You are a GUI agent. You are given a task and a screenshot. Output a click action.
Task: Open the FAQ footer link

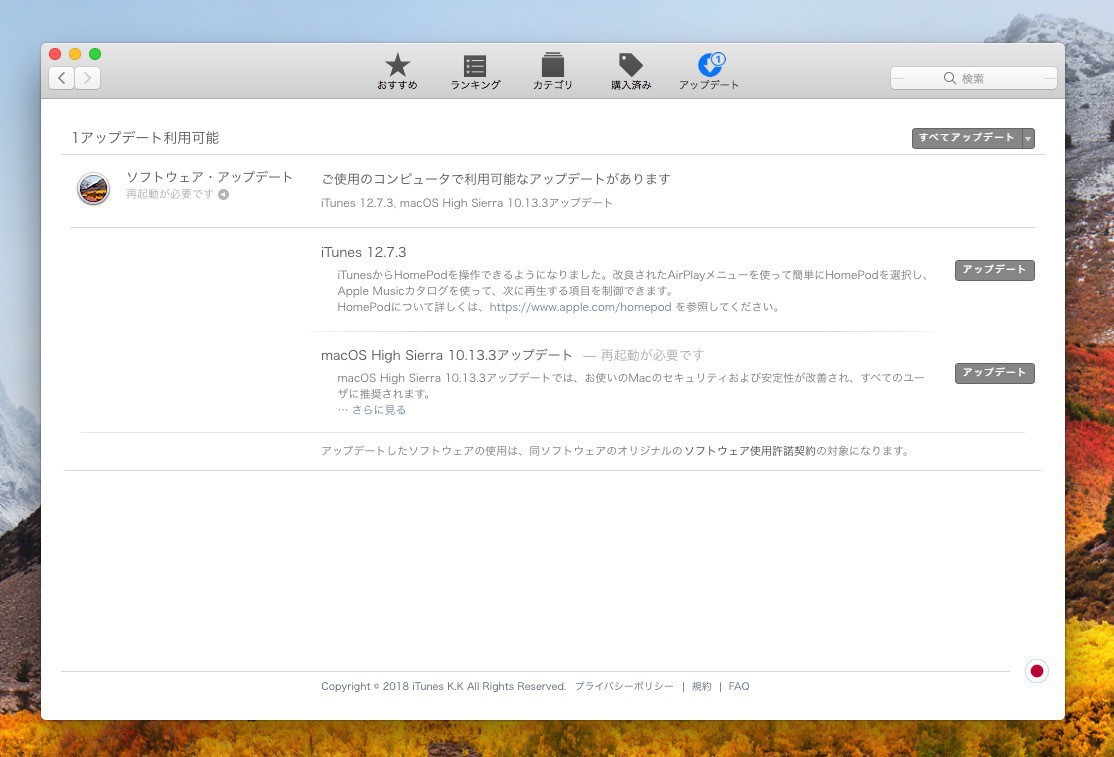(738, 687)
